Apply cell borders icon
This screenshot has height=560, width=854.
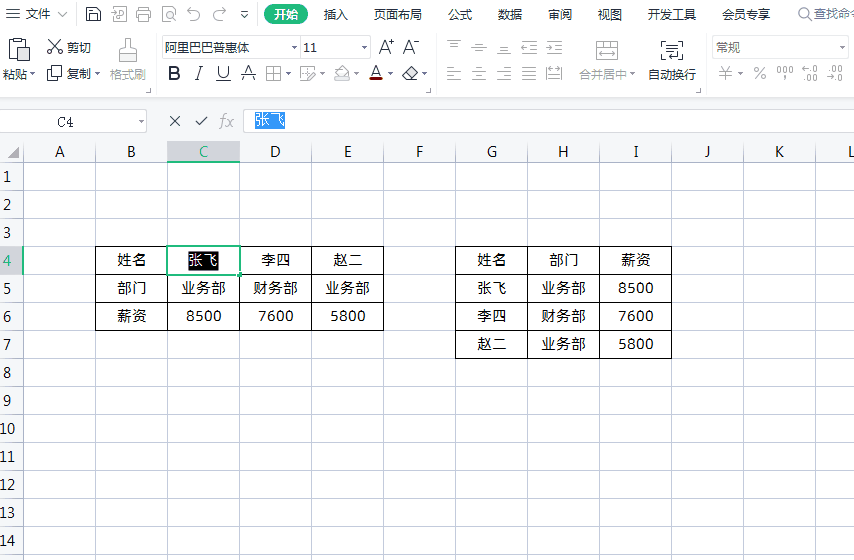click(x=273, y=73)
